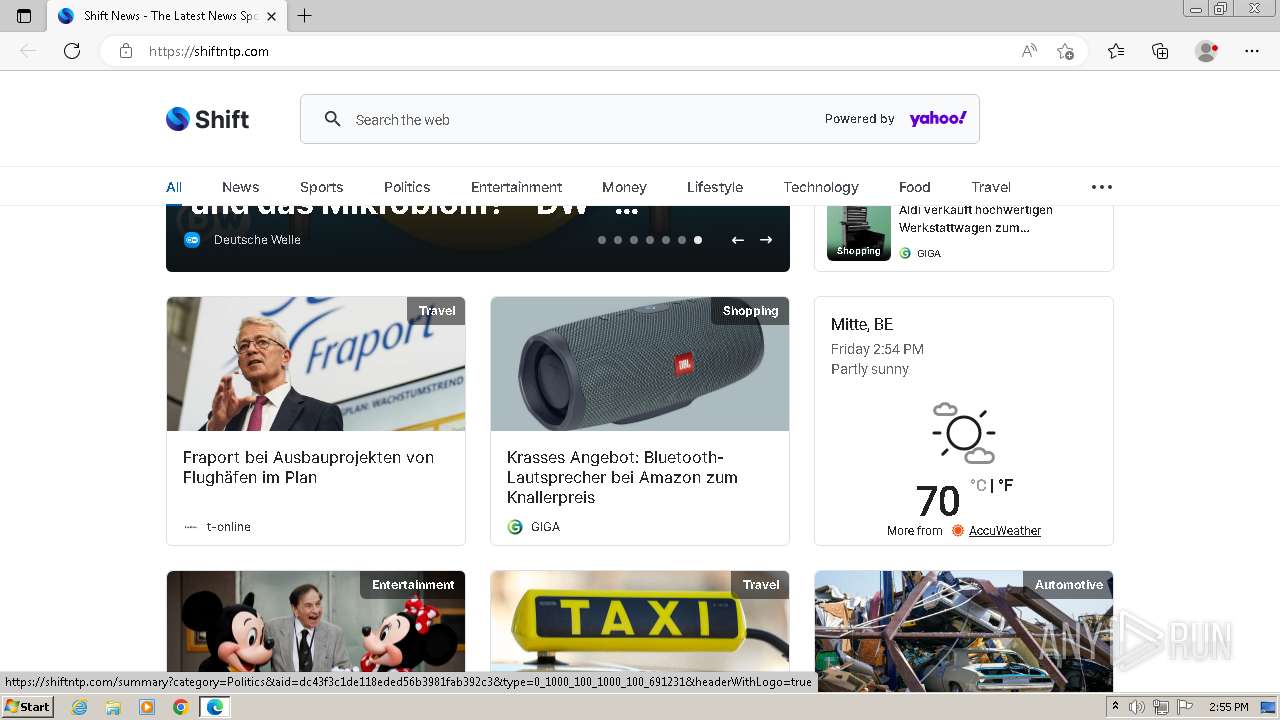Open the browser tab actions menu
1280x720 pixels.
[x=24, y=15]
